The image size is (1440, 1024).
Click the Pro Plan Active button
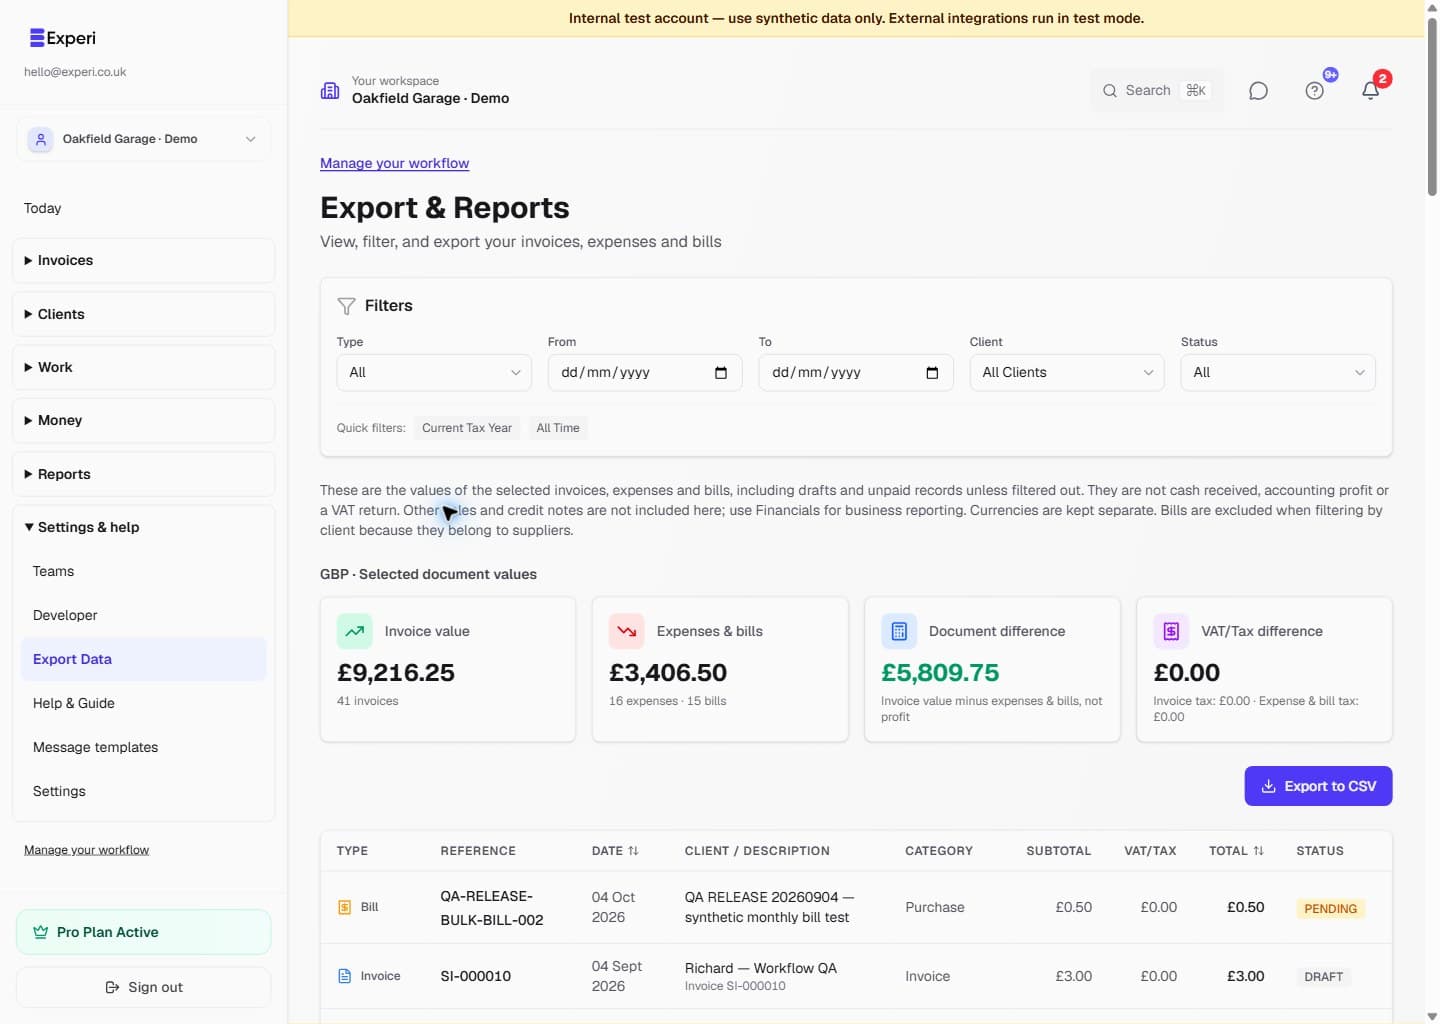[x=143, y=932]
